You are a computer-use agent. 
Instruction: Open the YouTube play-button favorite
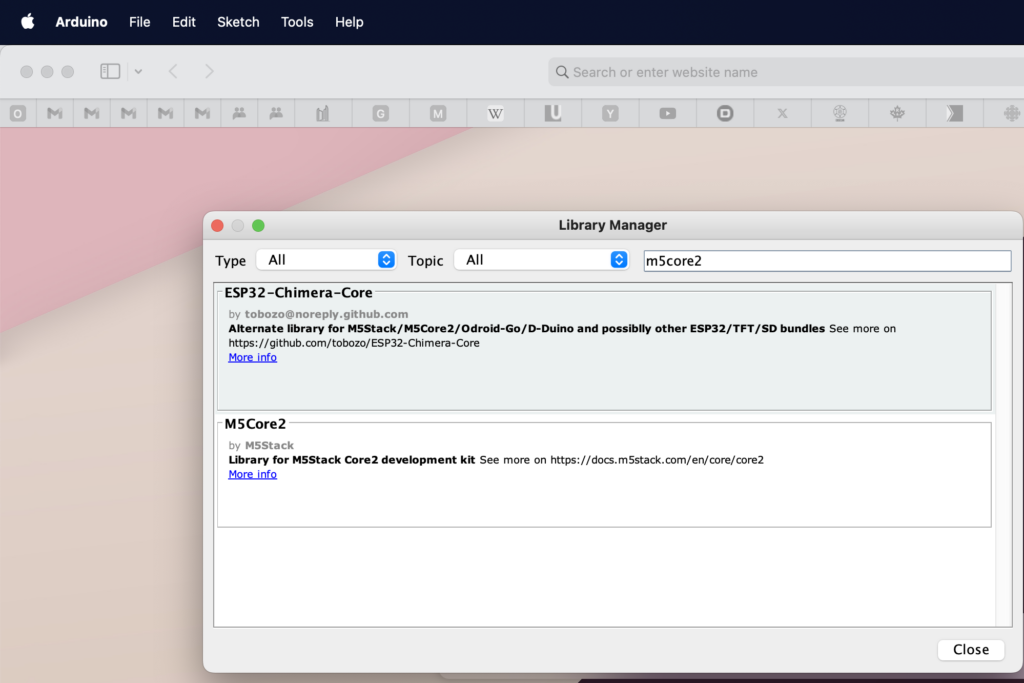(667, 114)
